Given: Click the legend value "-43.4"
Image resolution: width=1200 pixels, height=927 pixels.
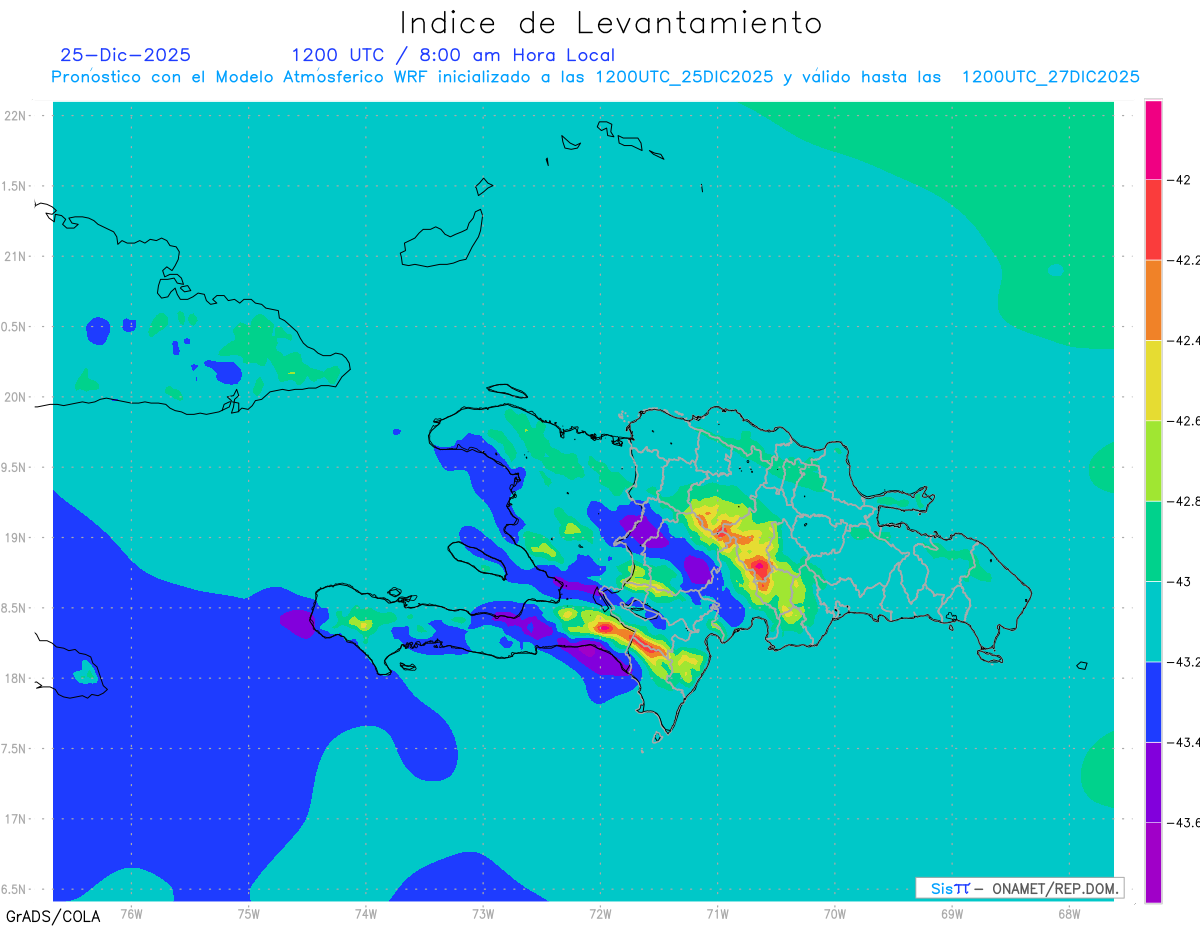Looking at the screenshot, I should pos(1185,742).
